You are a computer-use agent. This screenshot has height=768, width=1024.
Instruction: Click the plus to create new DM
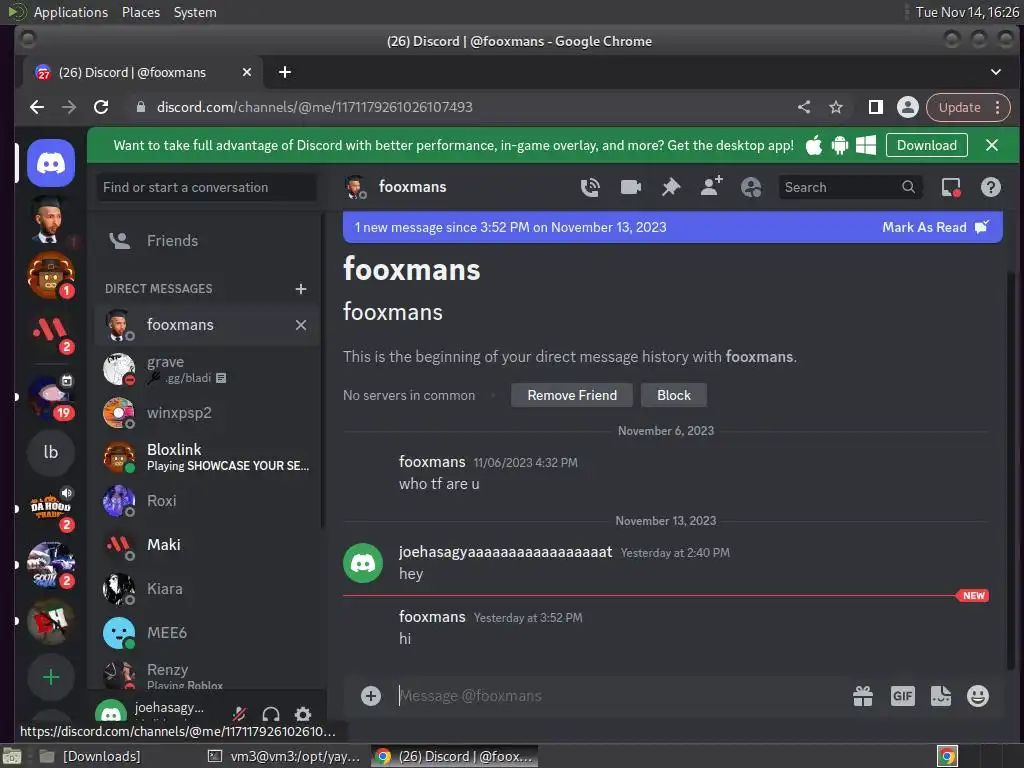pyautogui.click(x=300, y=289)
